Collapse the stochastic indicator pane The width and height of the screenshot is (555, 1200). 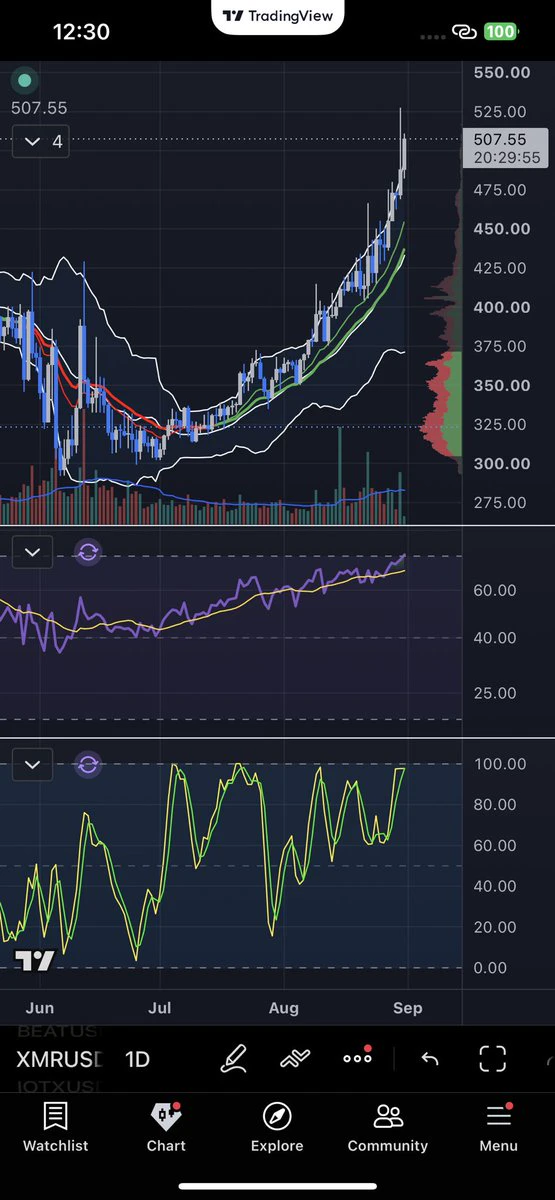tap(32, 765)
